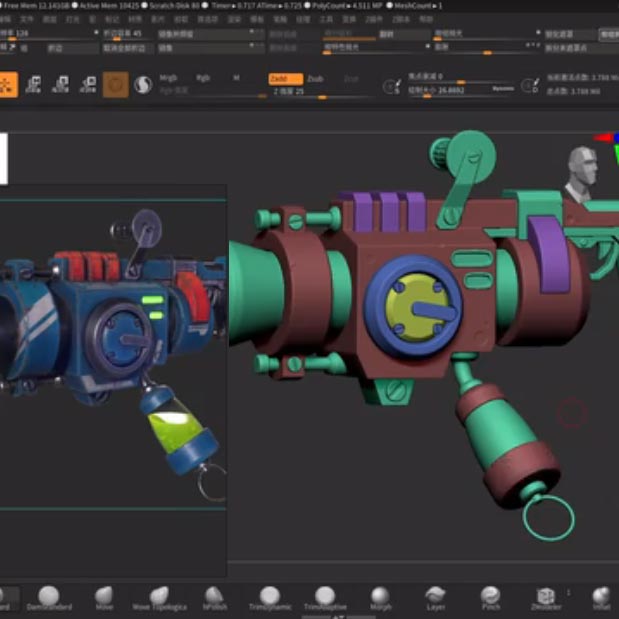Screen dimensions: 619x619
Task: Select the Pinch brush
Action: tap(491, 598)
